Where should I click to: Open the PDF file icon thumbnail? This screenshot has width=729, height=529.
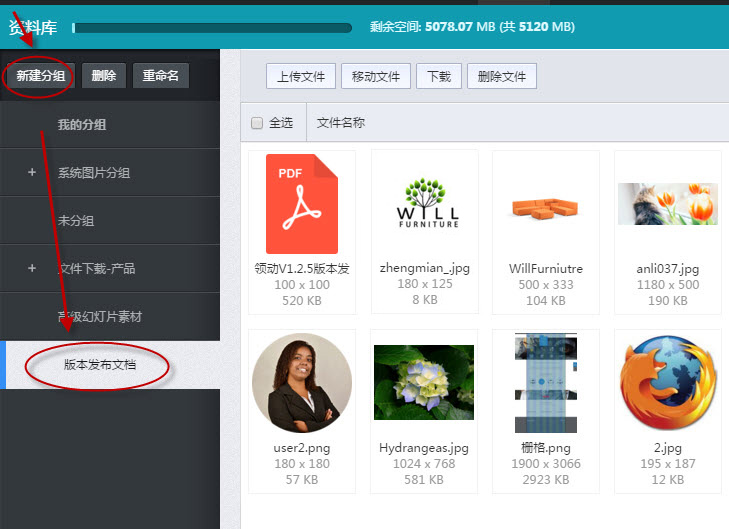pos(301,204)
